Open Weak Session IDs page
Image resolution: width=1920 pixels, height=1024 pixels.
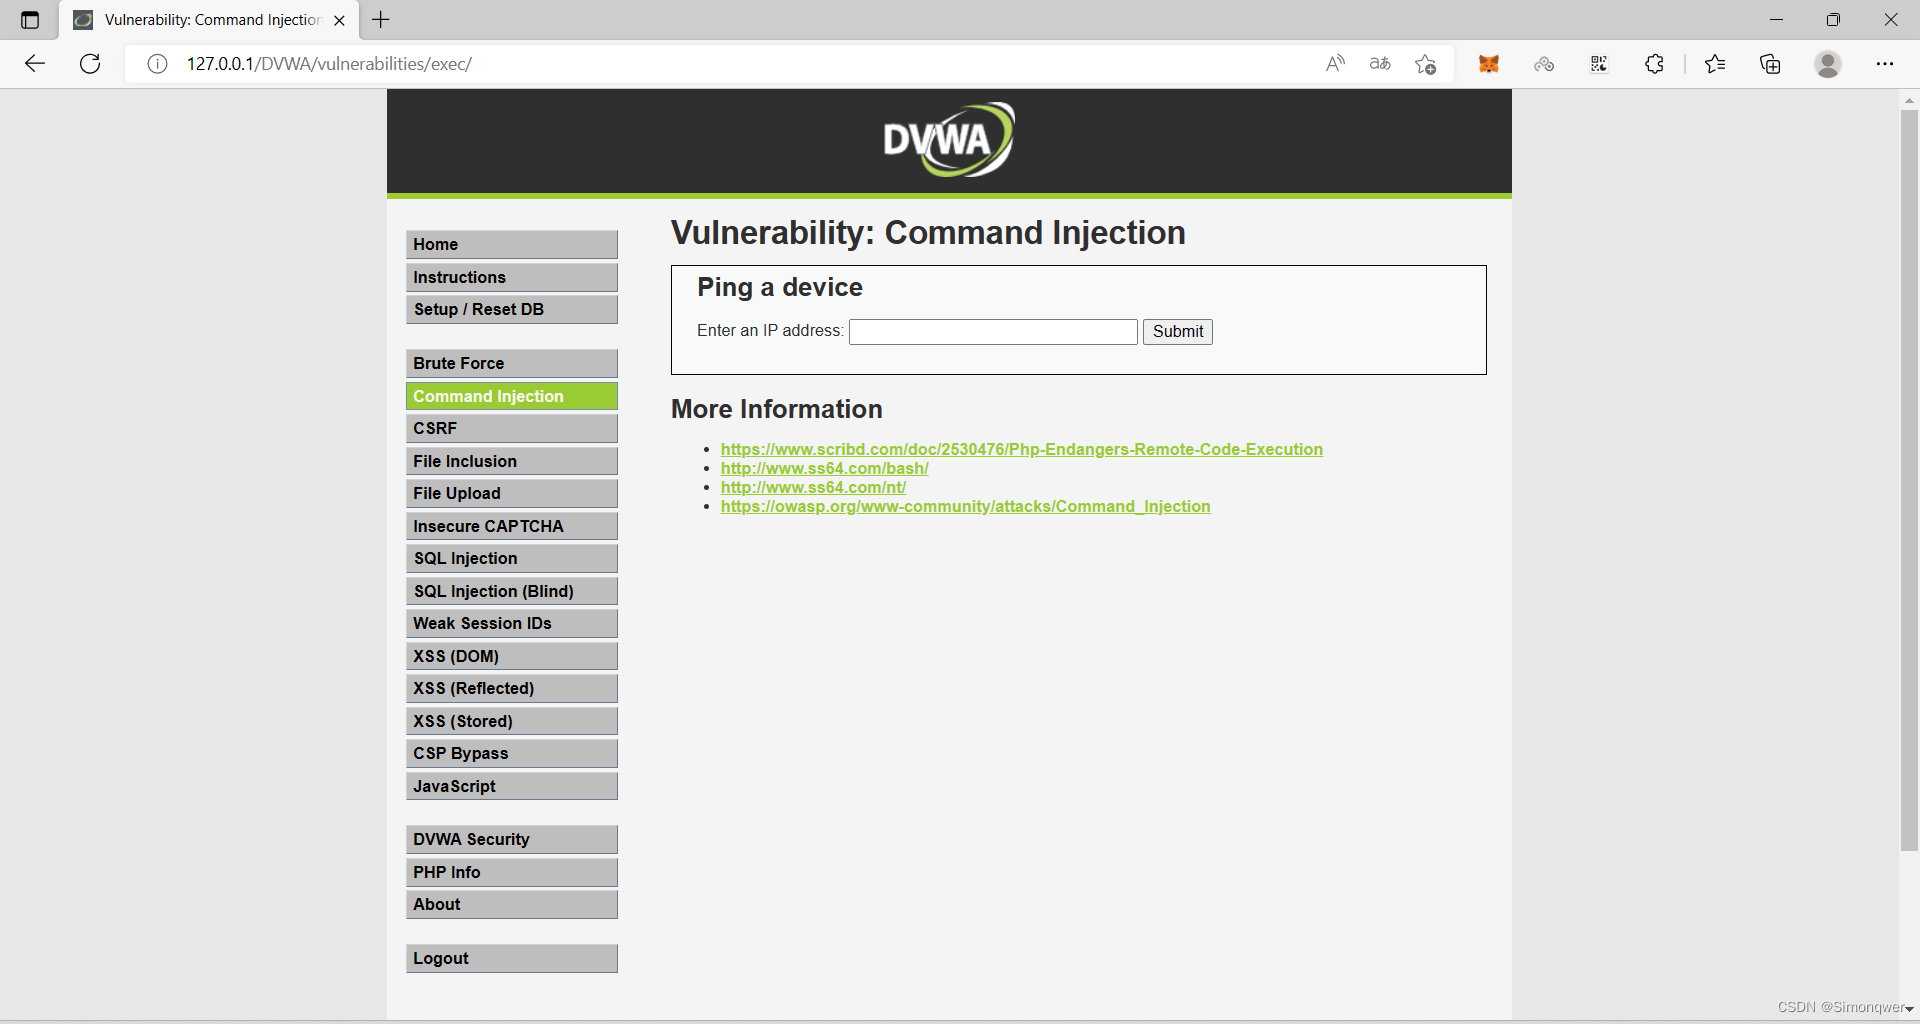[512, 623]
